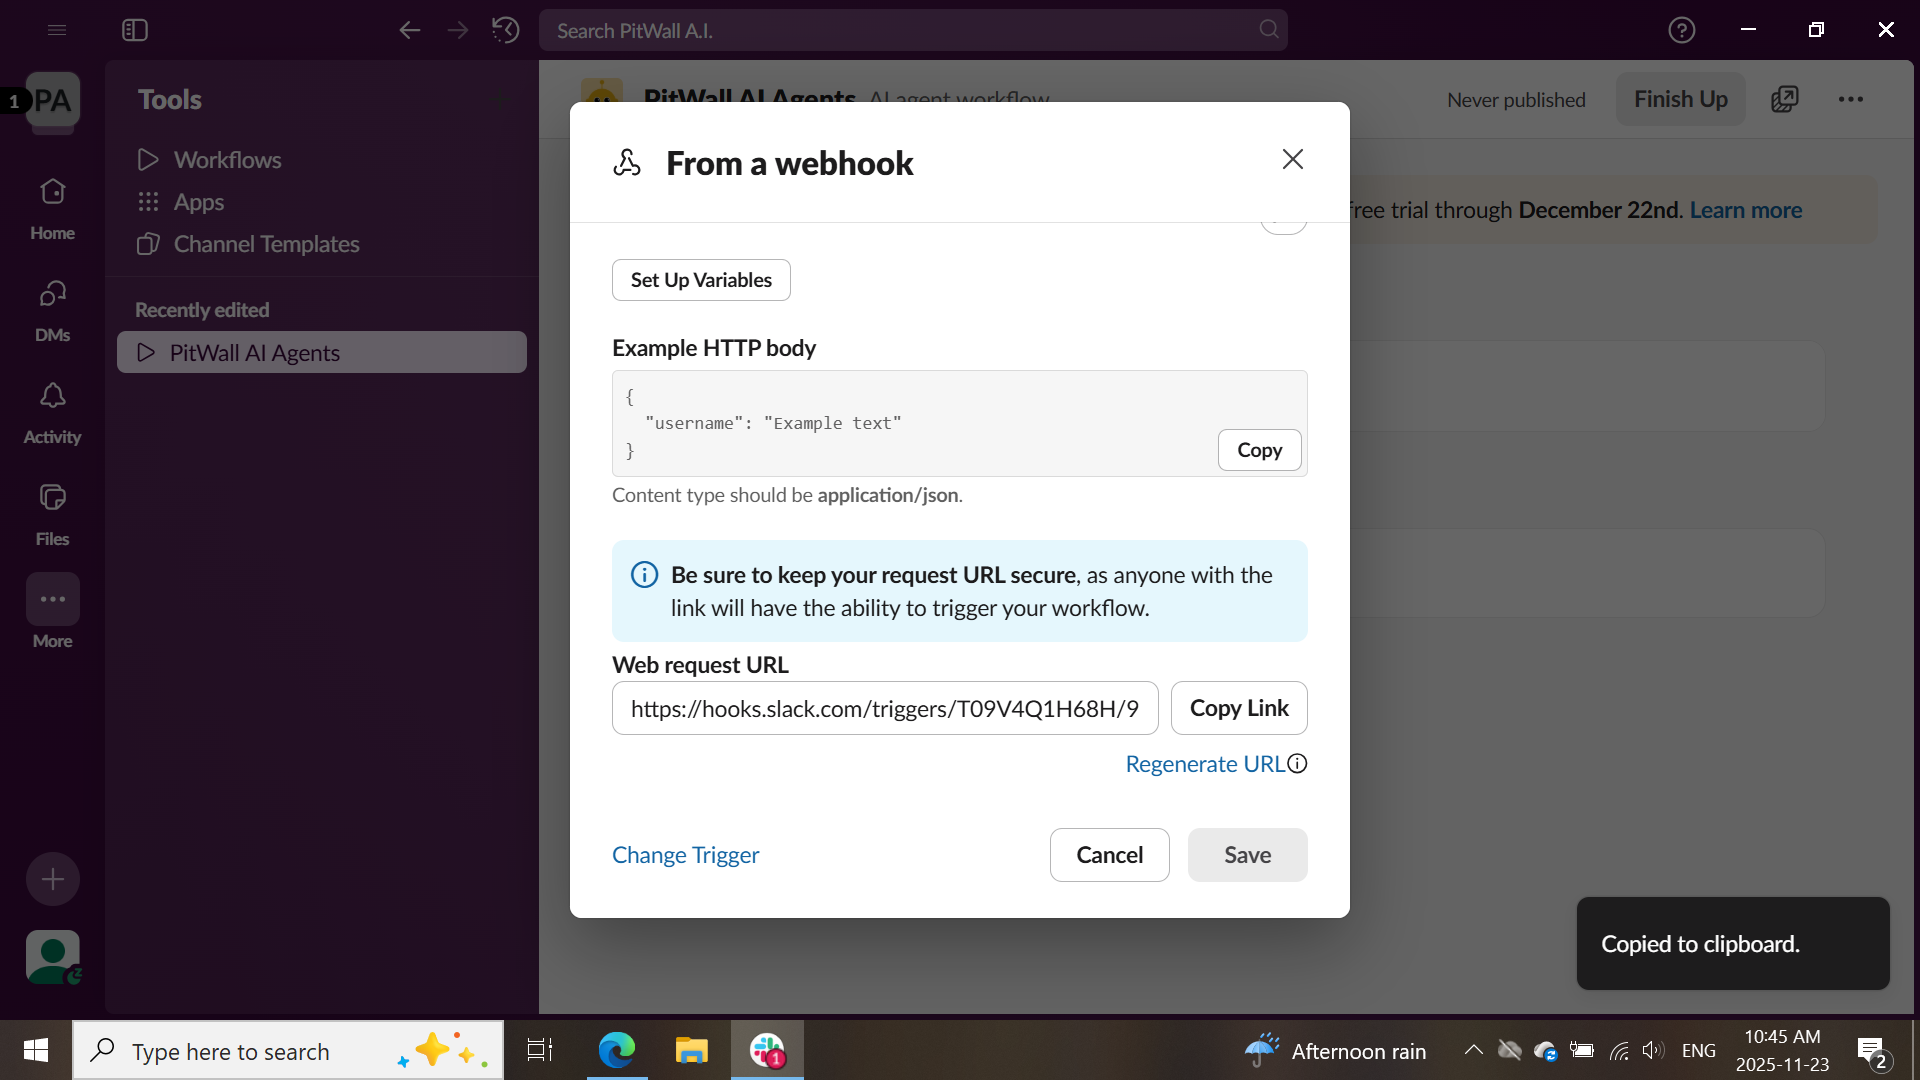Open the Home sidebar view
1920x1080 pixels.
coord(52,208)
